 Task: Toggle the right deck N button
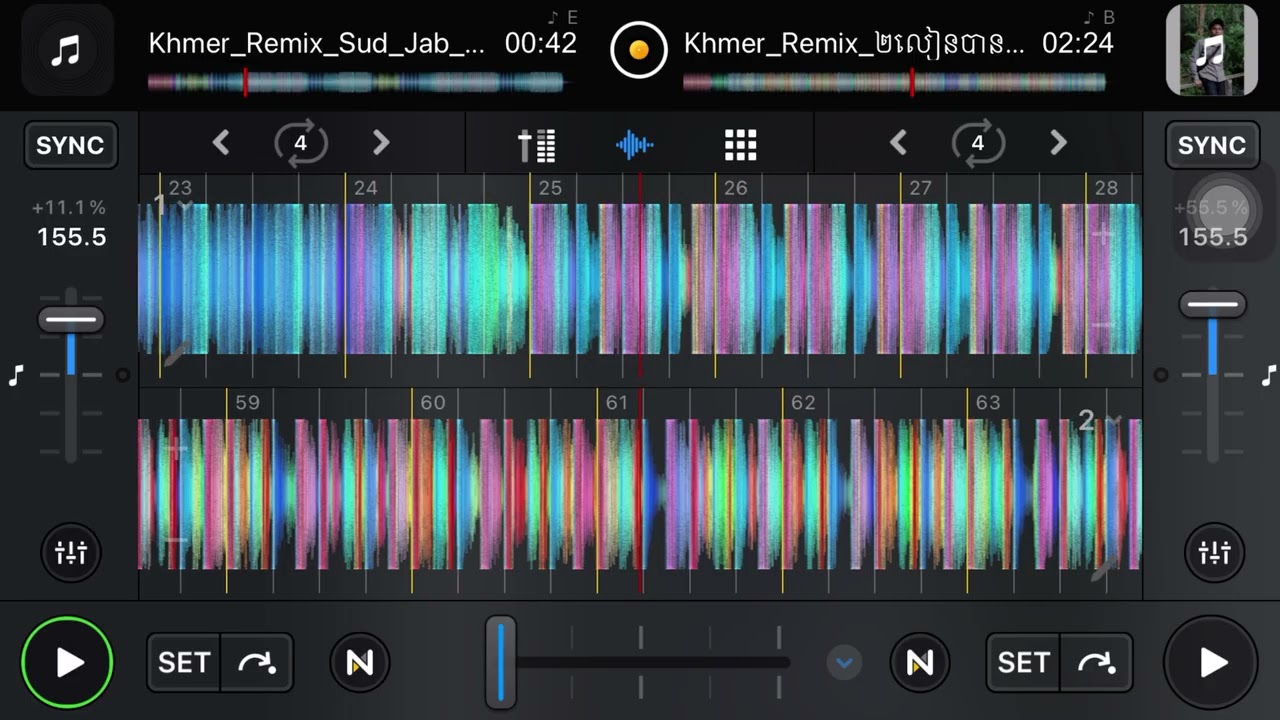pyautogui.click(x=919, y=662)
